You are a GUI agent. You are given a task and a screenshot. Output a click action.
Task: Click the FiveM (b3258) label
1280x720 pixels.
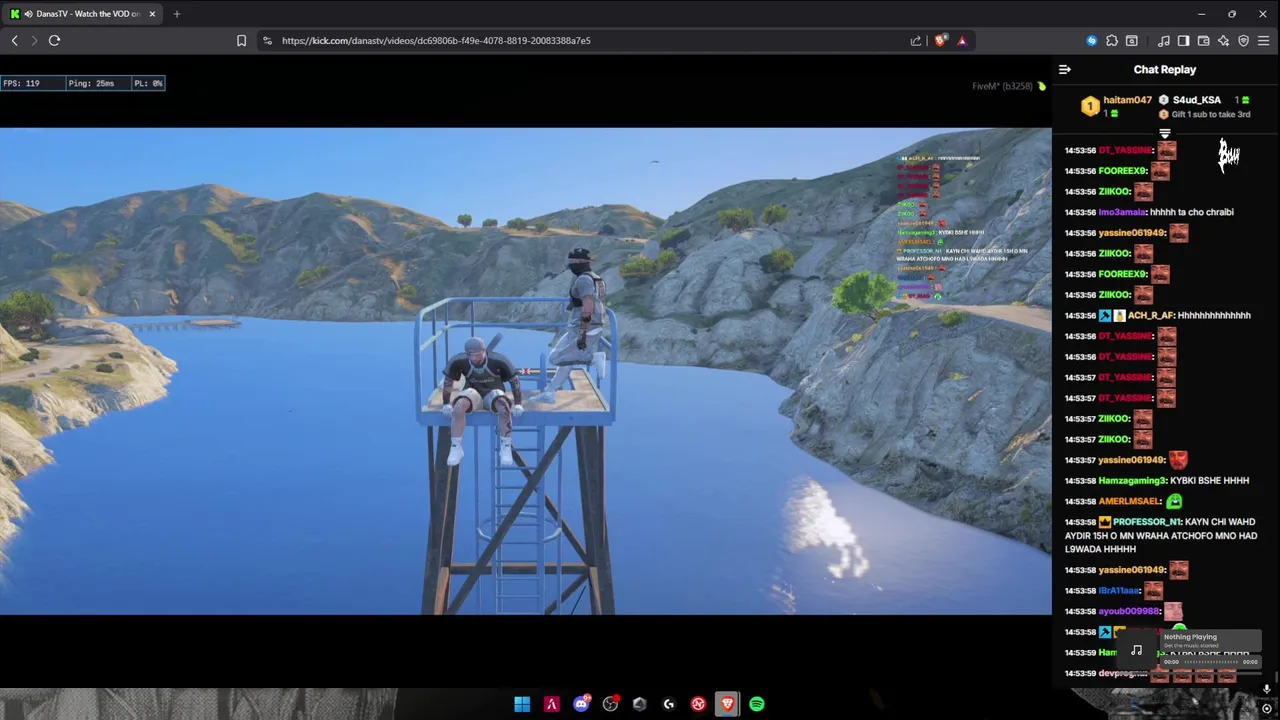[1002, 86]
